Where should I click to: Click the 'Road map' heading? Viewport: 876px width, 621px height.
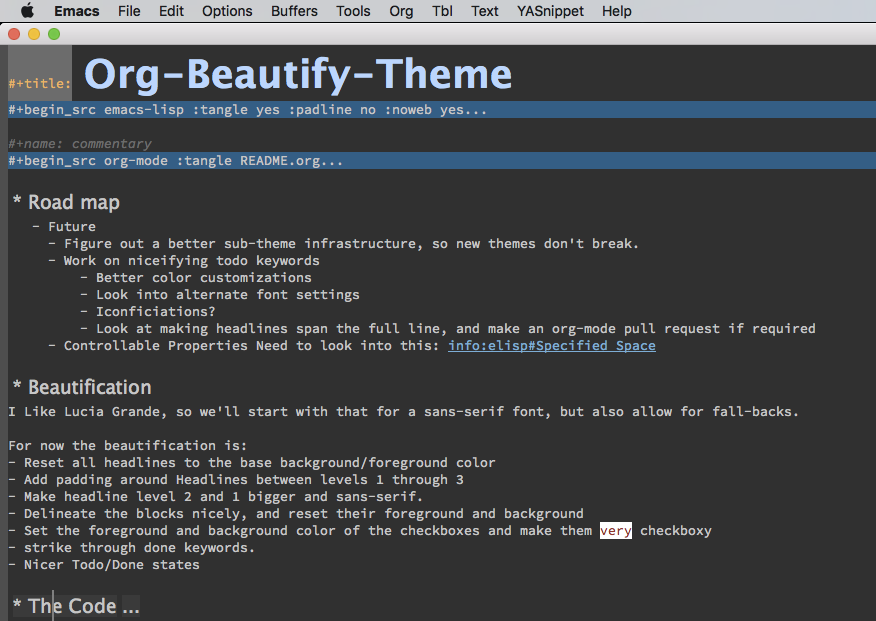click(74, 202)
